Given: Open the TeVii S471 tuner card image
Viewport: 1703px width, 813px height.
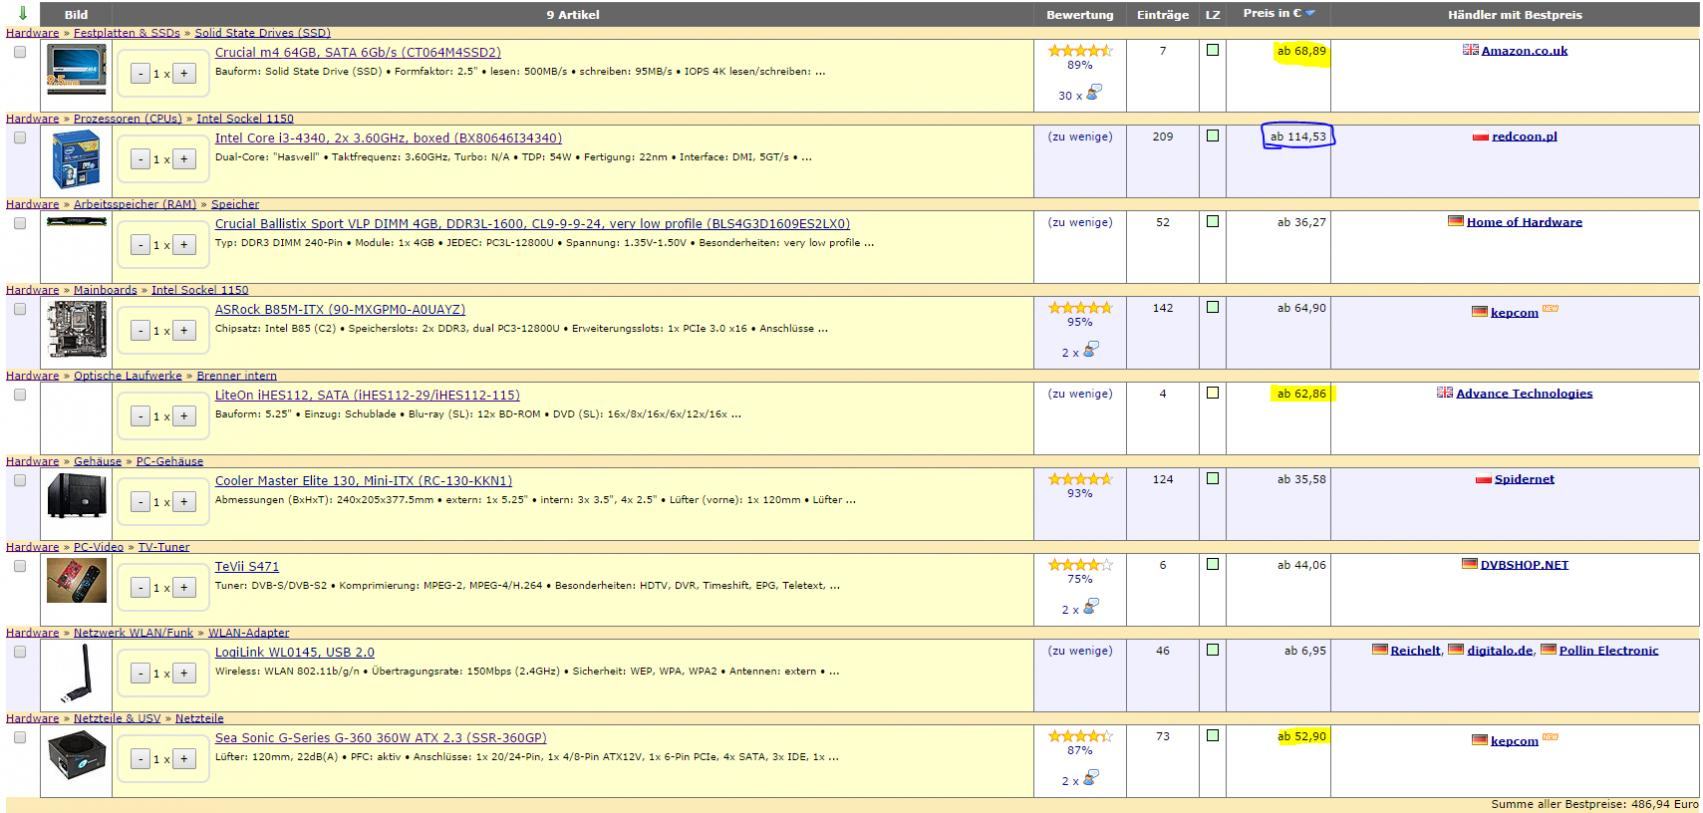Looking at the screenshot, I should 76,581.
